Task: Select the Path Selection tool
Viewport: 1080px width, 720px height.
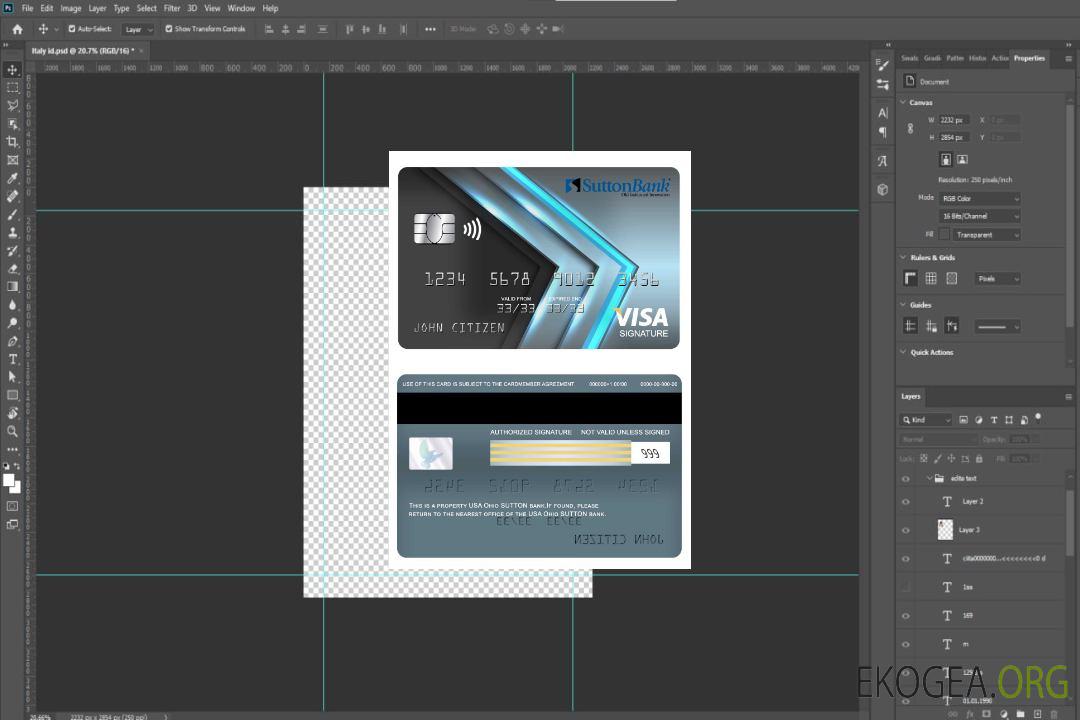Action: click(x=12, y=377)
